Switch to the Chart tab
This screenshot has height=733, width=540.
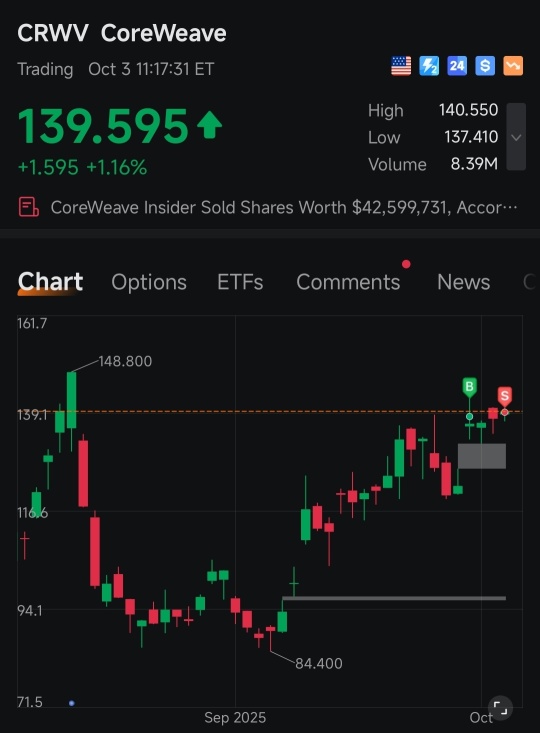tap(50, 281)
